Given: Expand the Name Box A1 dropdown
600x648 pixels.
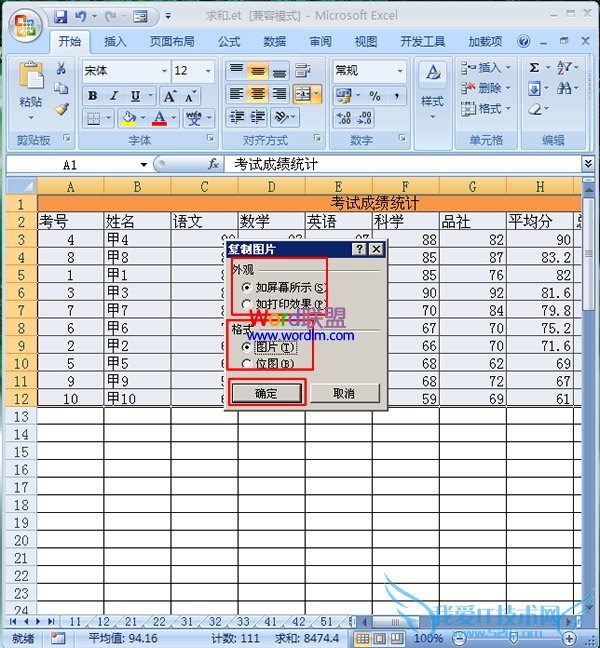Looking at the screenshot, I should pos(143,164).
